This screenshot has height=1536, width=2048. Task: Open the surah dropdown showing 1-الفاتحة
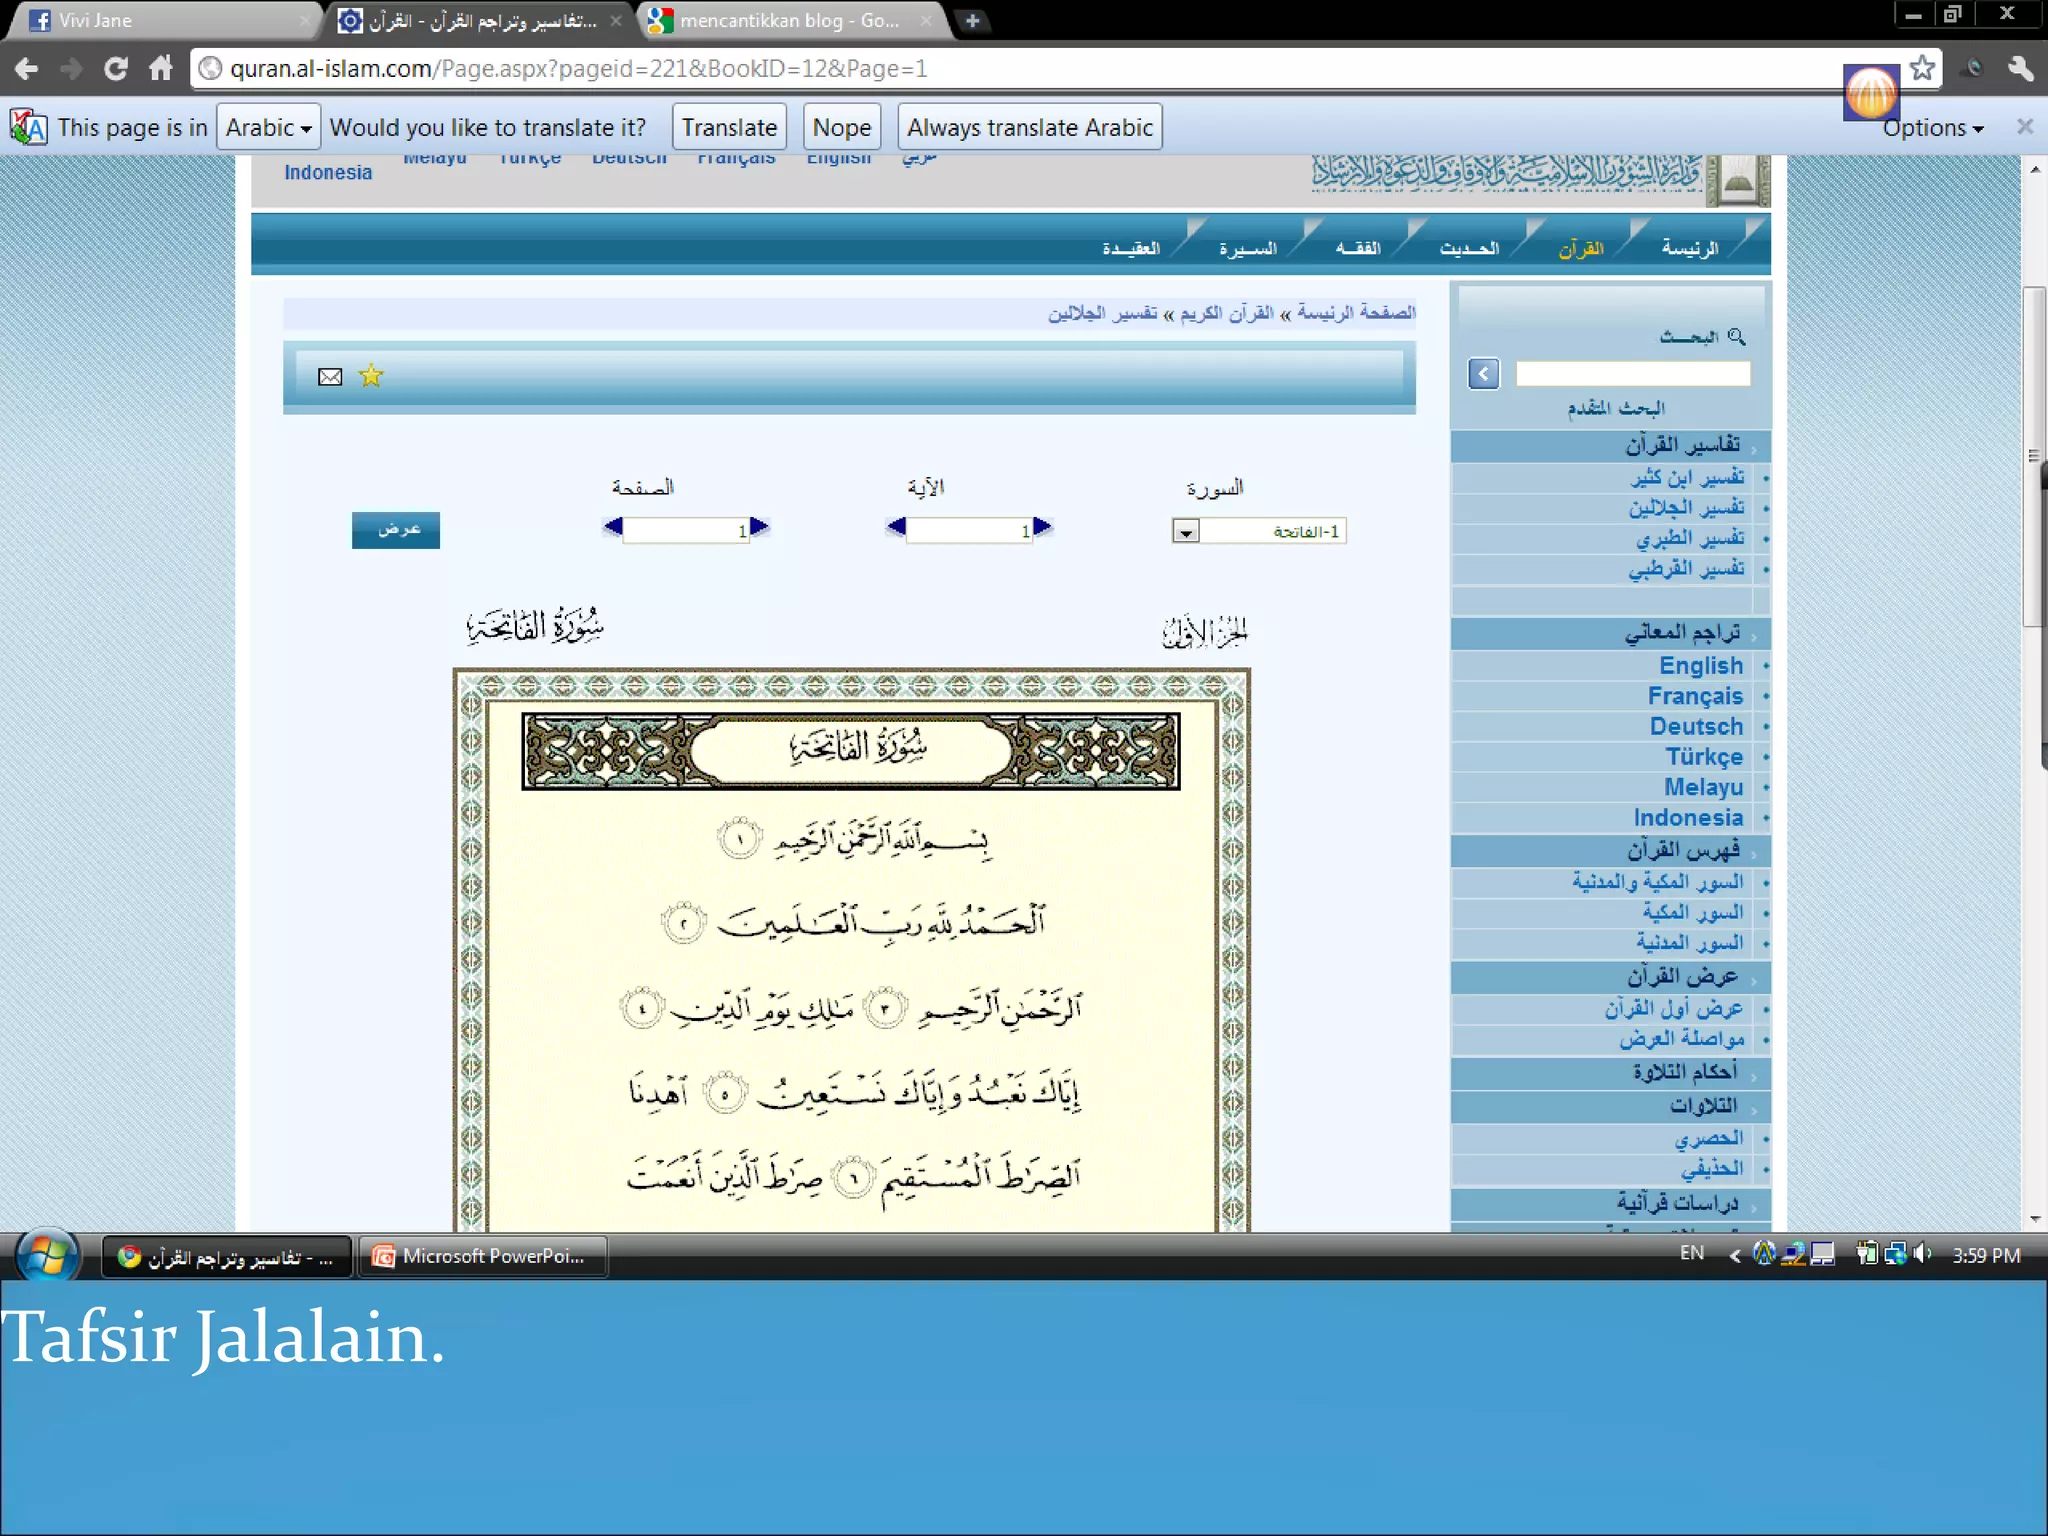[1259, 531]
